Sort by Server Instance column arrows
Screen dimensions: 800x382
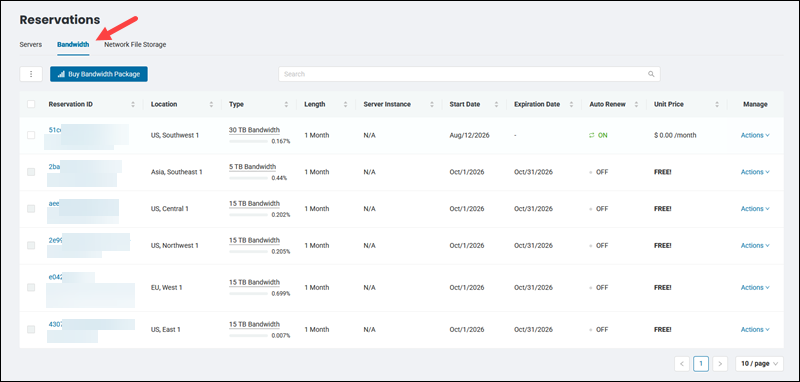(x=432, y=104)
